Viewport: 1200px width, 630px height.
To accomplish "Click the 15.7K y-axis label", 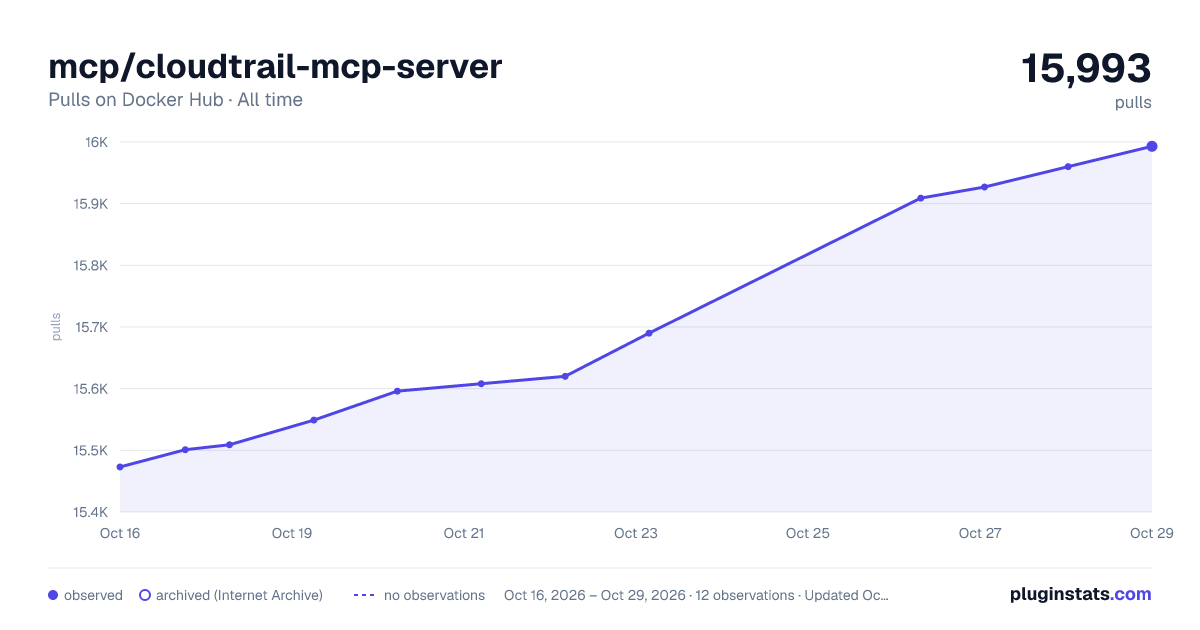I will pos(91,327).
